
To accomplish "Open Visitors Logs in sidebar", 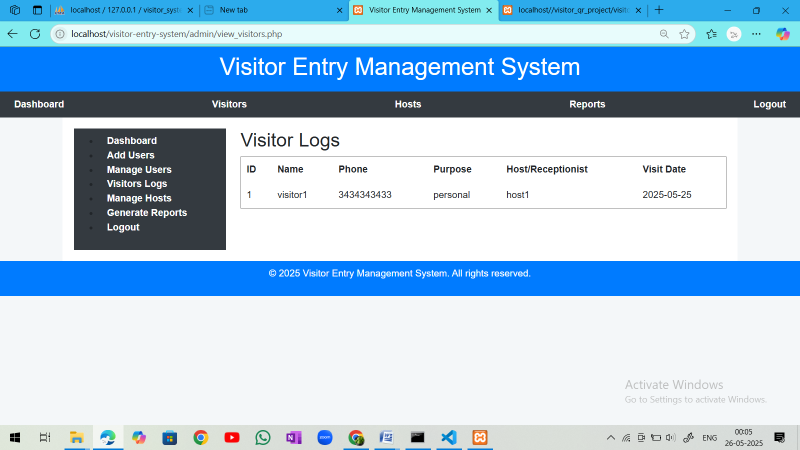I will point(137,184).
